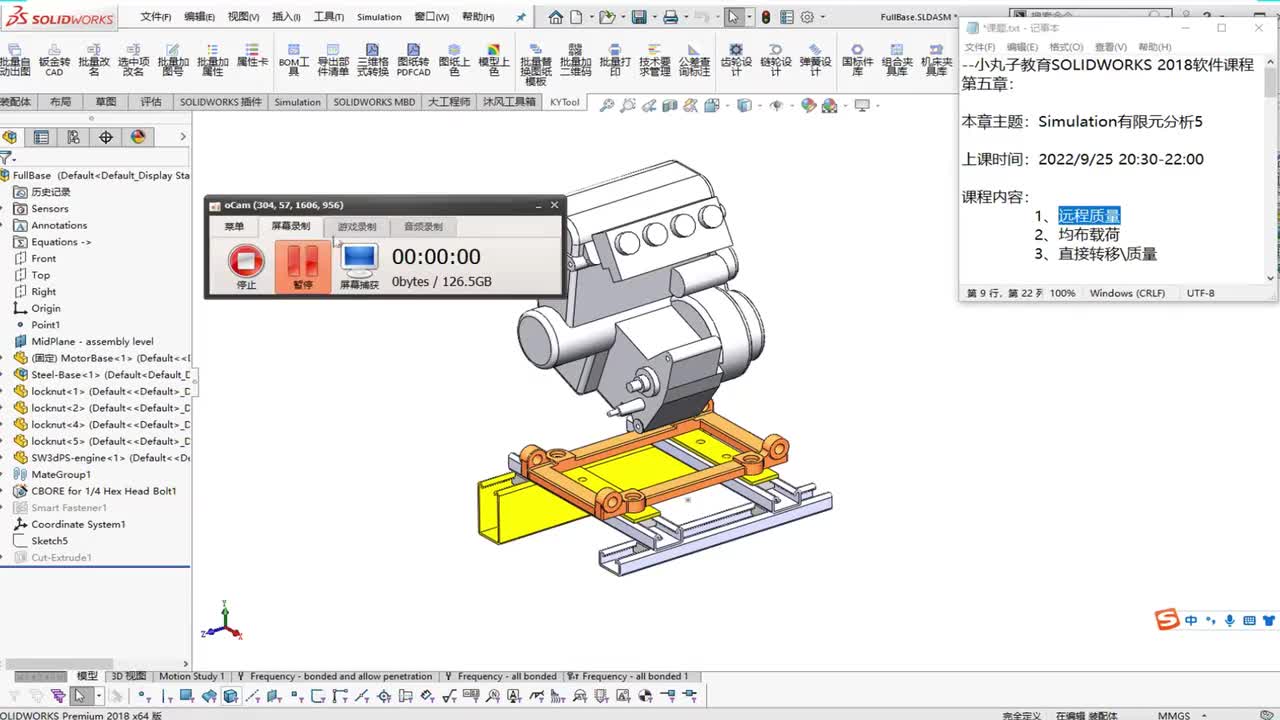1280x720 pixels.
Task: Click the 批量打印 icon
Action: tap(615, 60)
